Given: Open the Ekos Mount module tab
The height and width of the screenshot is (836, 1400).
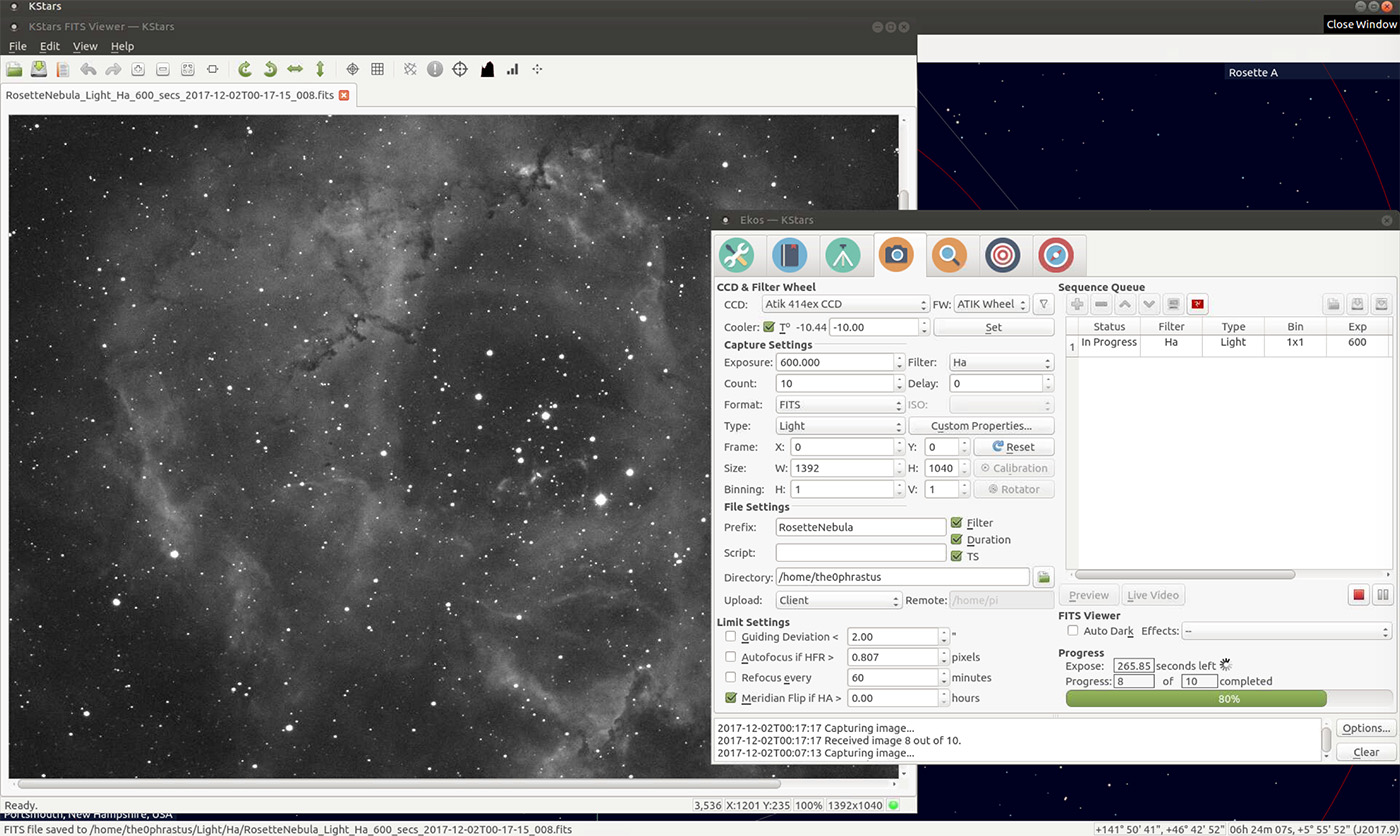Looking at the screenshot, I should 843,256.
